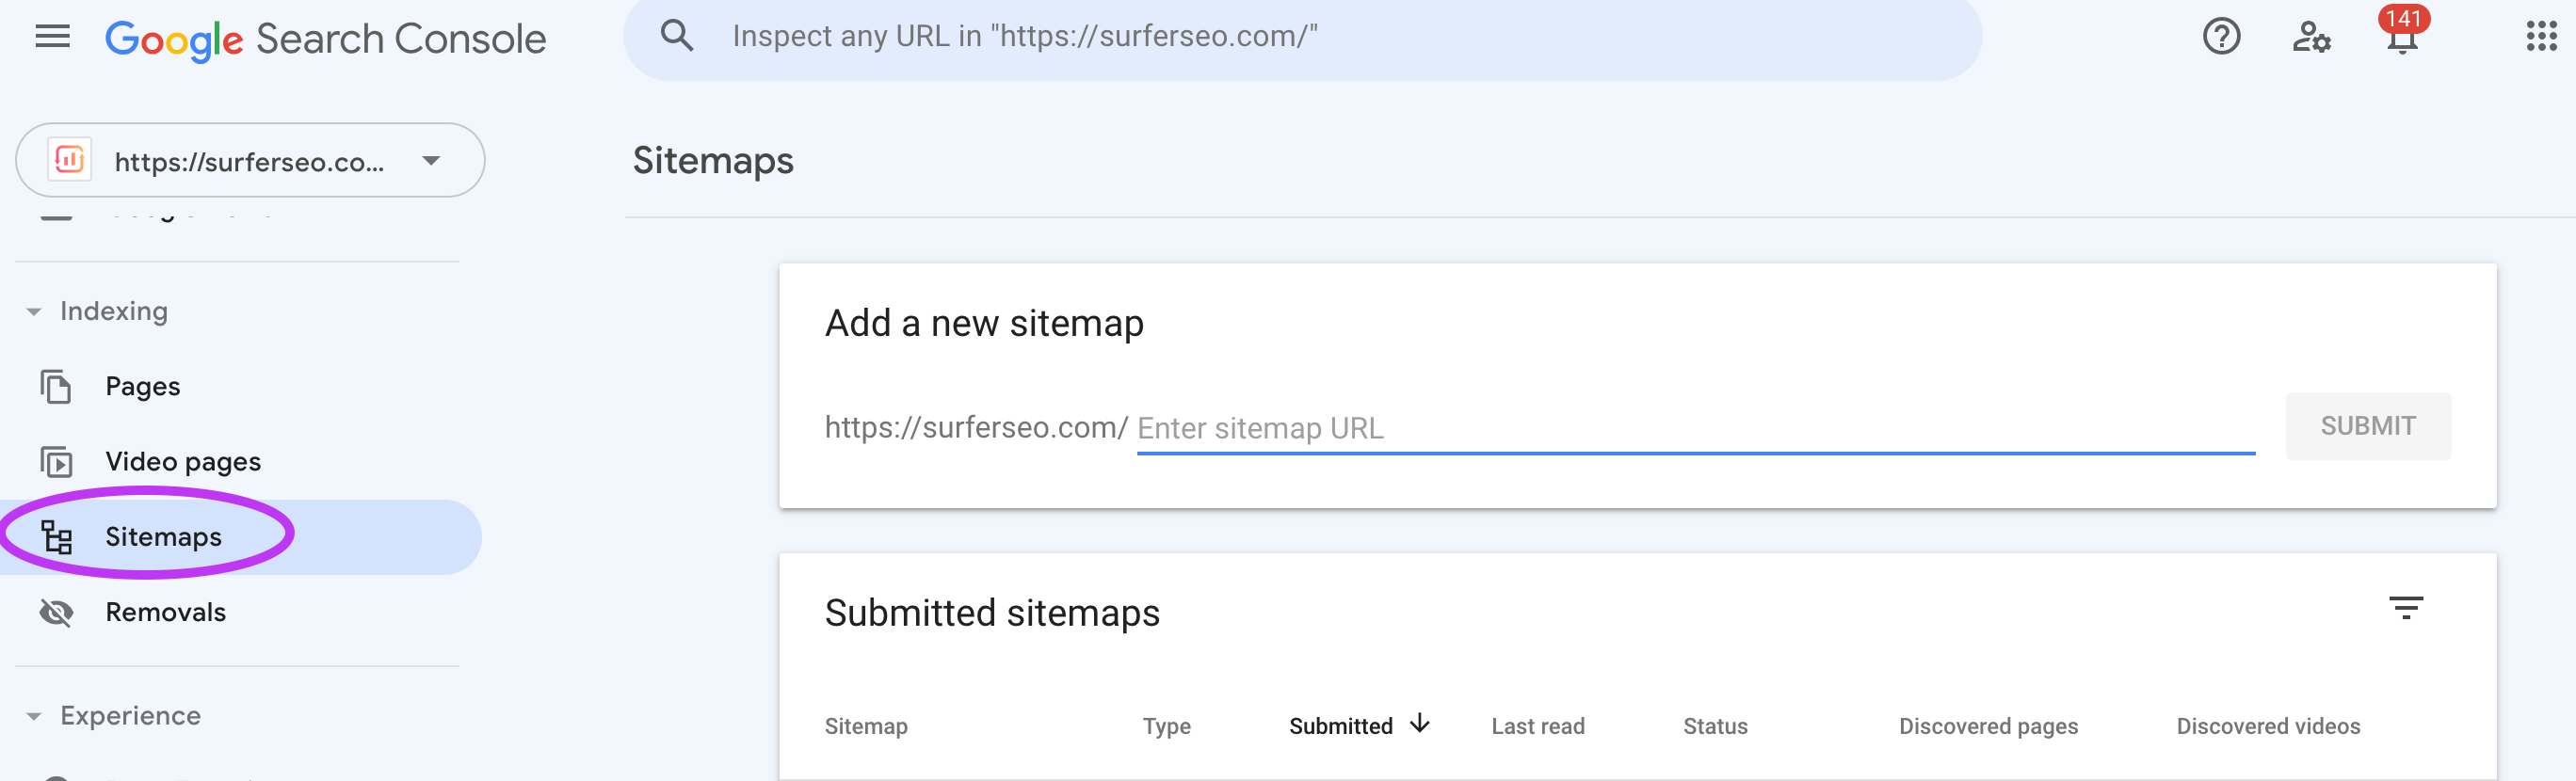Go to Pages report
Image resolution: width=2576 pixels, height=781 pixels.
142,387
